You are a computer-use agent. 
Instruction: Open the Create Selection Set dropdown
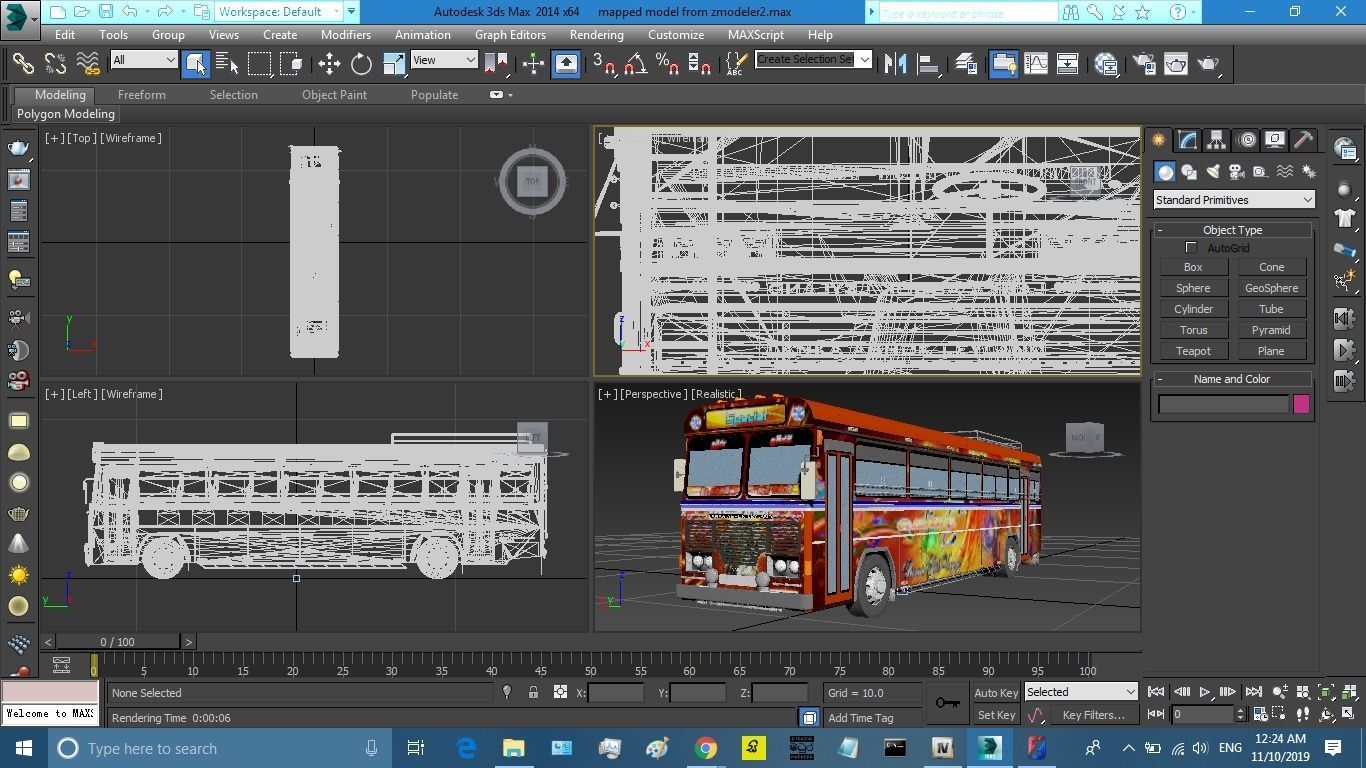813,59
